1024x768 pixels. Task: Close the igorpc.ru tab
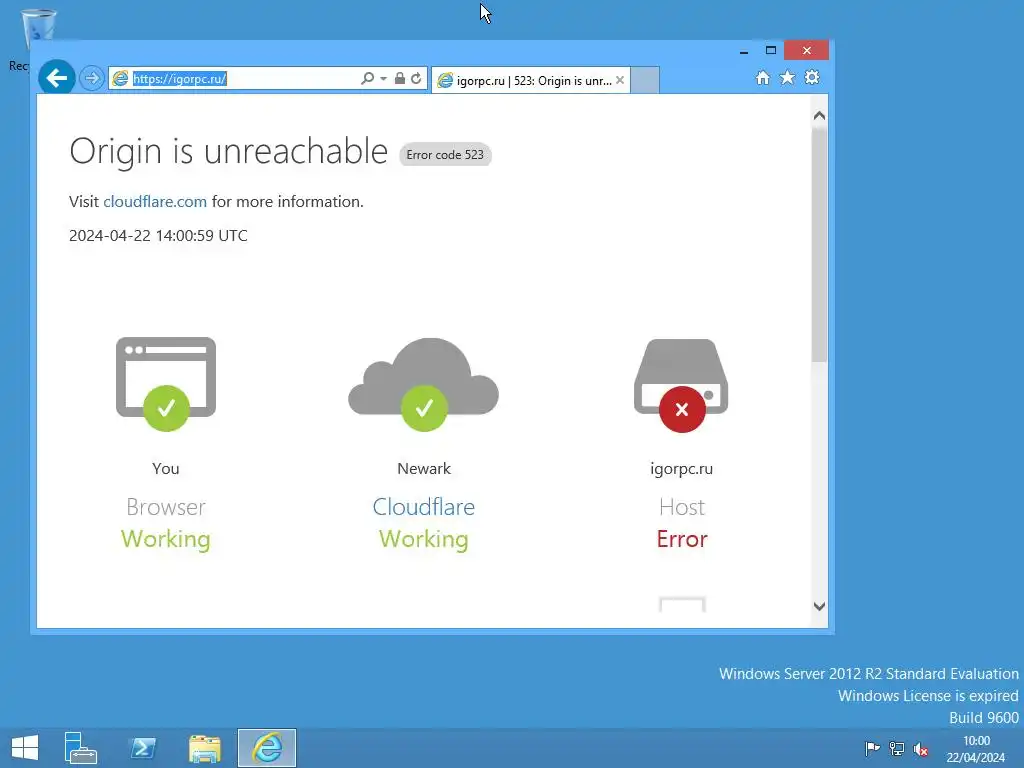620,80
